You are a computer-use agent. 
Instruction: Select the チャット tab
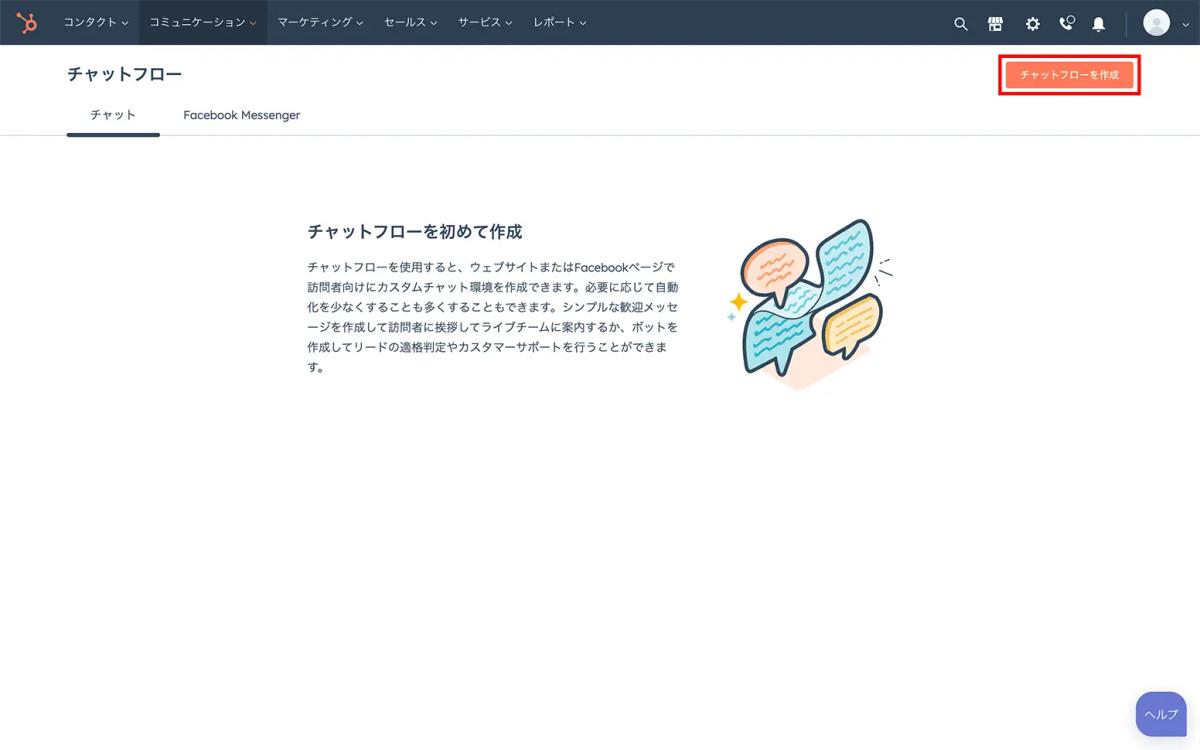click(113, 115)
